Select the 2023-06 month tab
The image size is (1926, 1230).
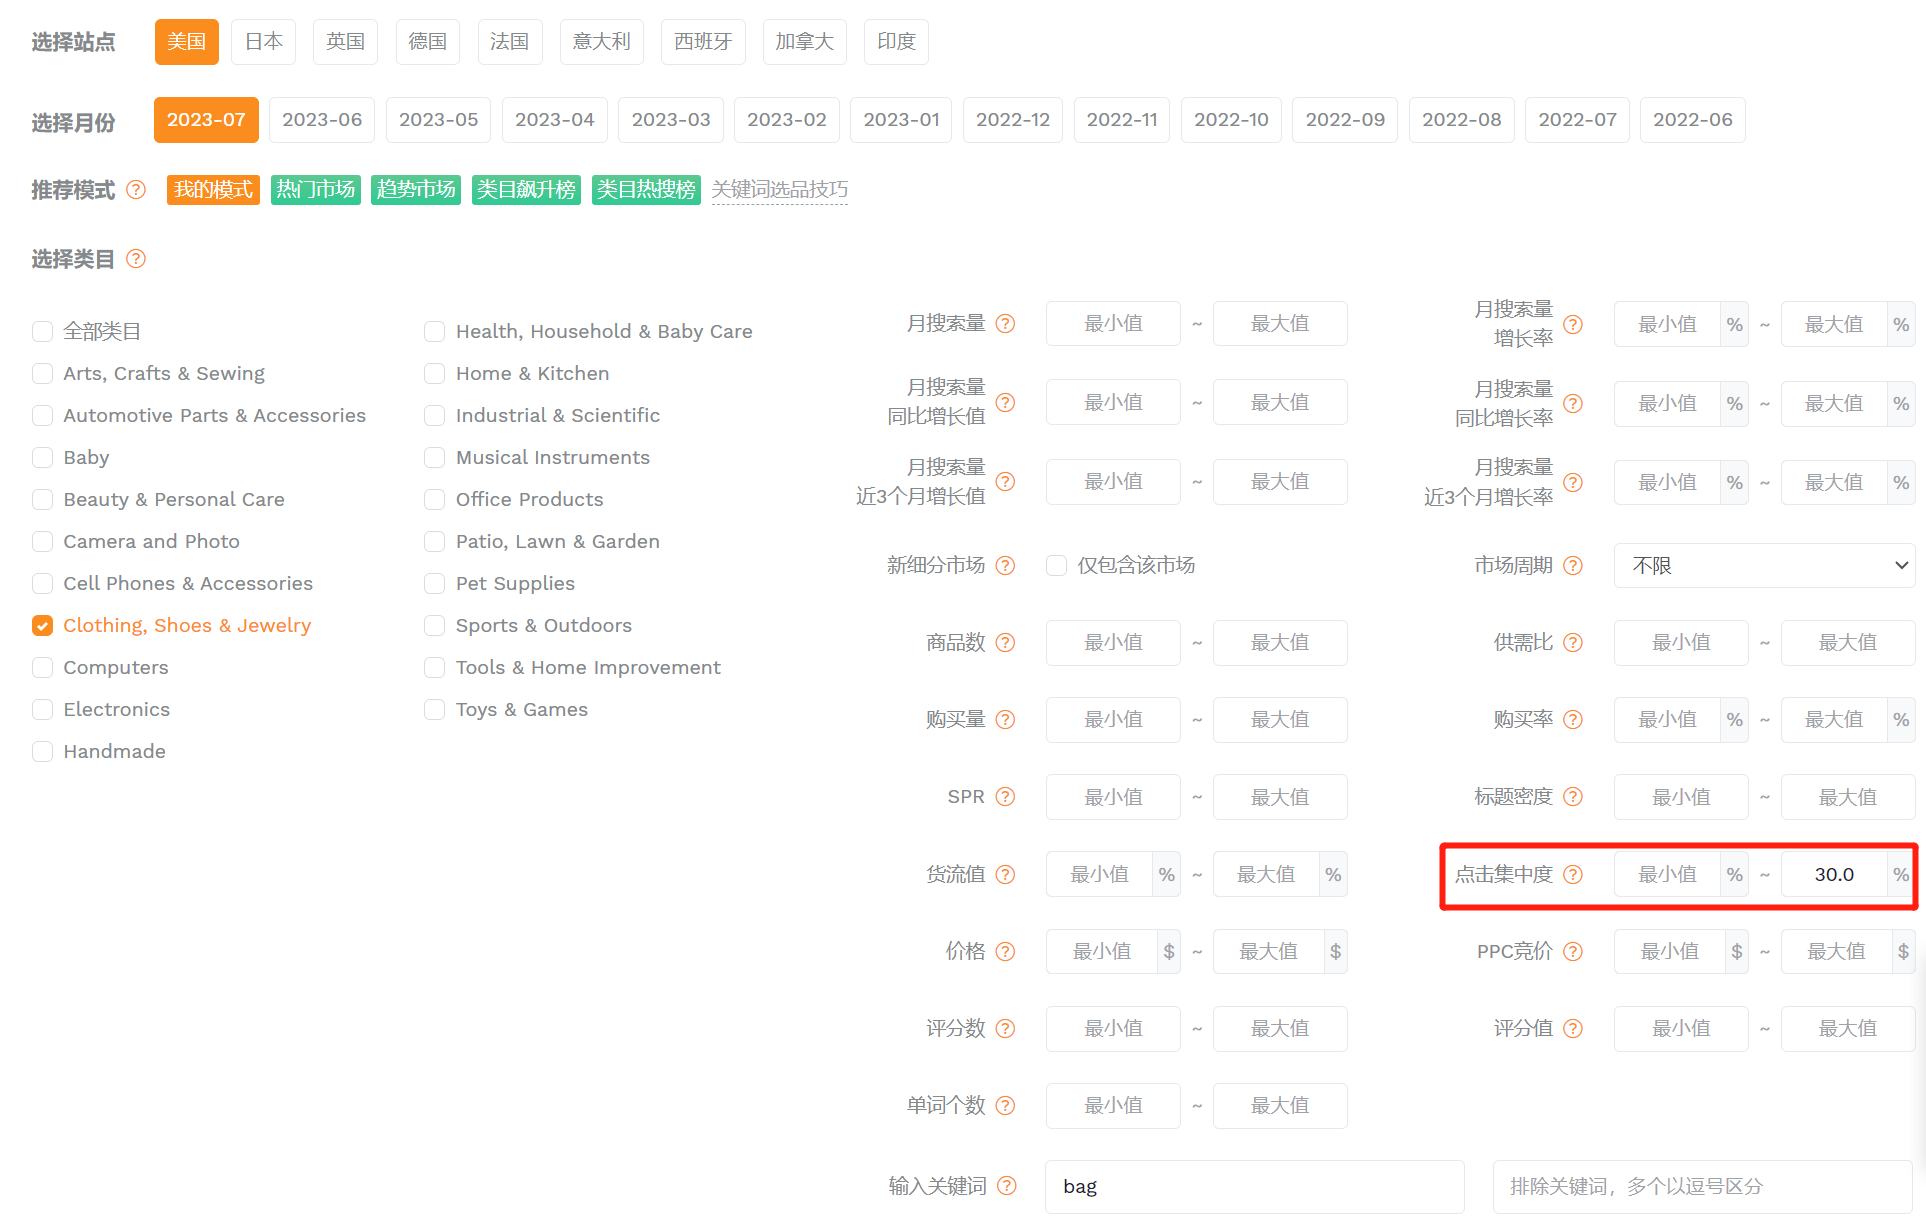click(x=322, y=120)
